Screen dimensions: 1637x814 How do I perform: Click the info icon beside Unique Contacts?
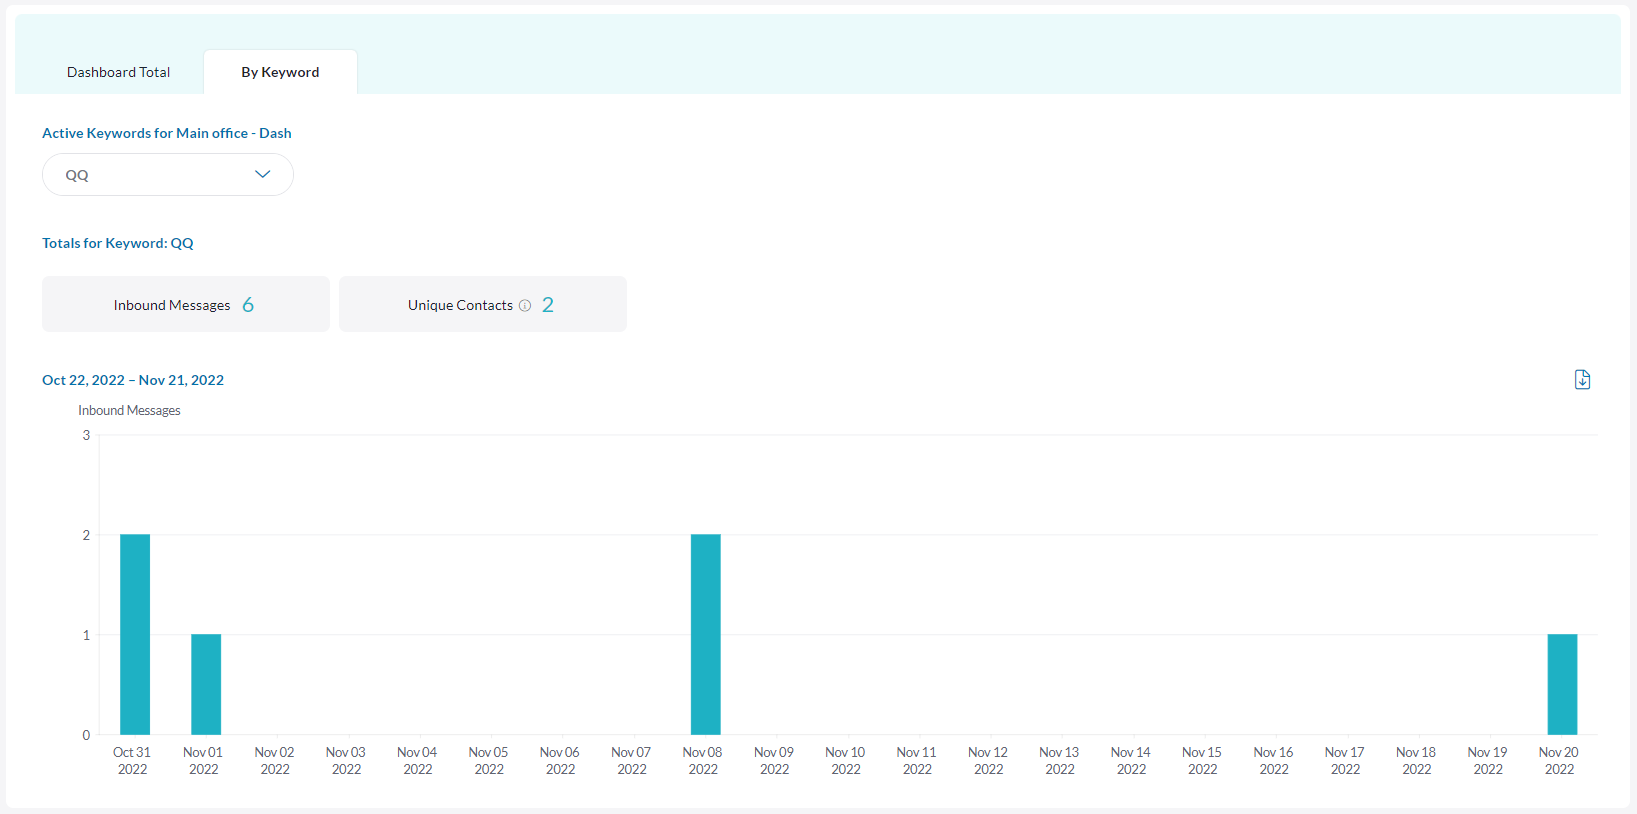pyautogui.click(x=525, y=306)
